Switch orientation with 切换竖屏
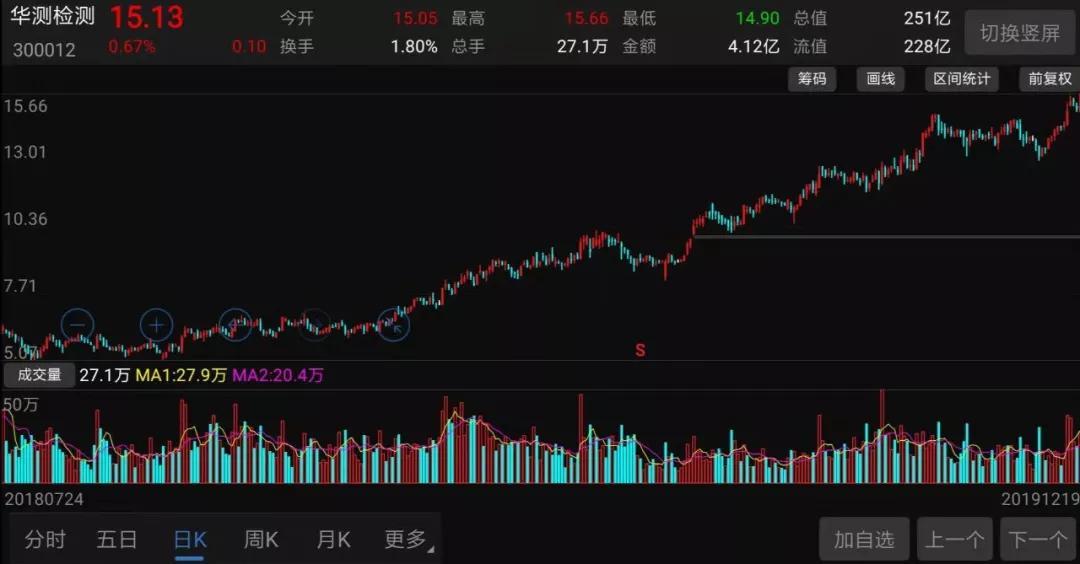The height and width of the screenshot is (564, 1080). 1019,33
